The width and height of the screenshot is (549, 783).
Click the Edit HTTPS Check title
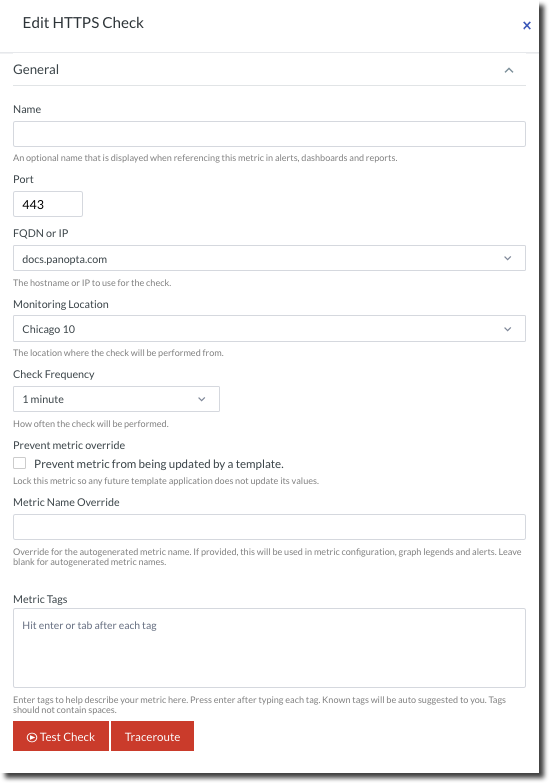point(83,23)
